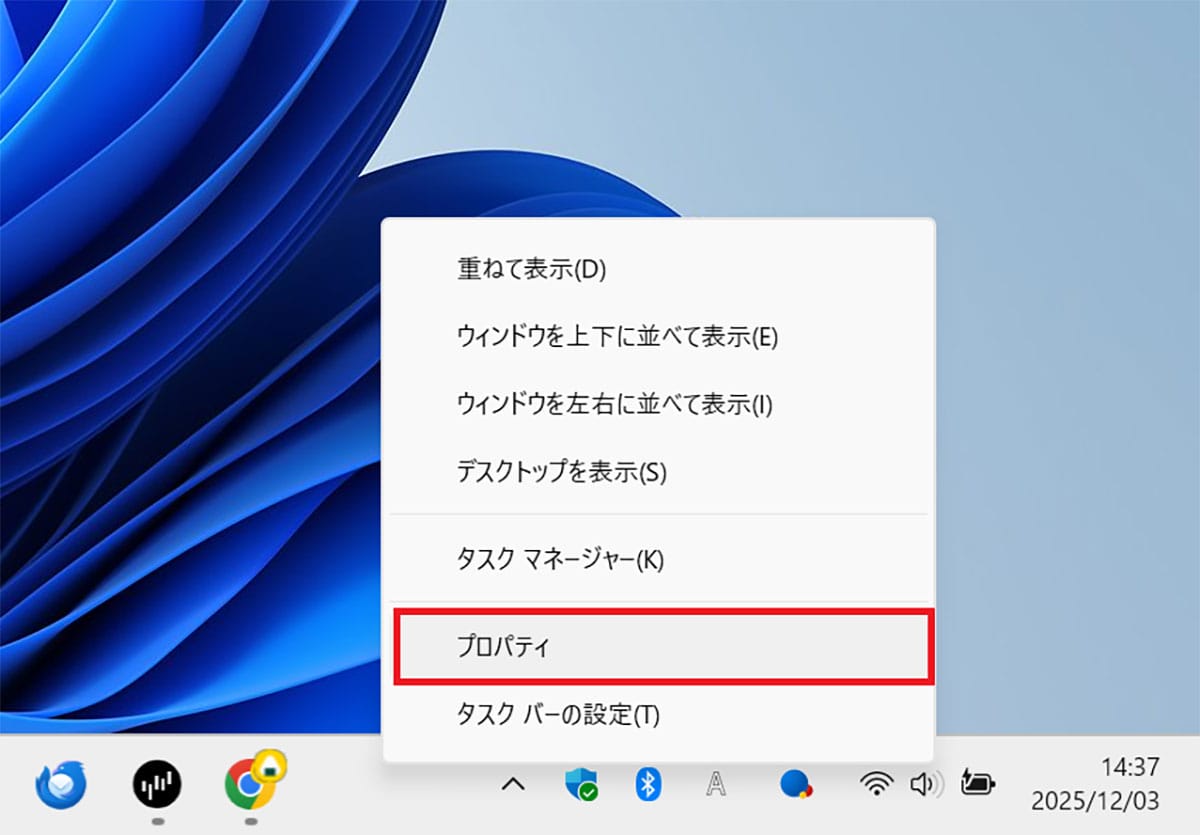Dismiss the menu by clicking the desktop
1200x835 pixels.
point(180,300)
